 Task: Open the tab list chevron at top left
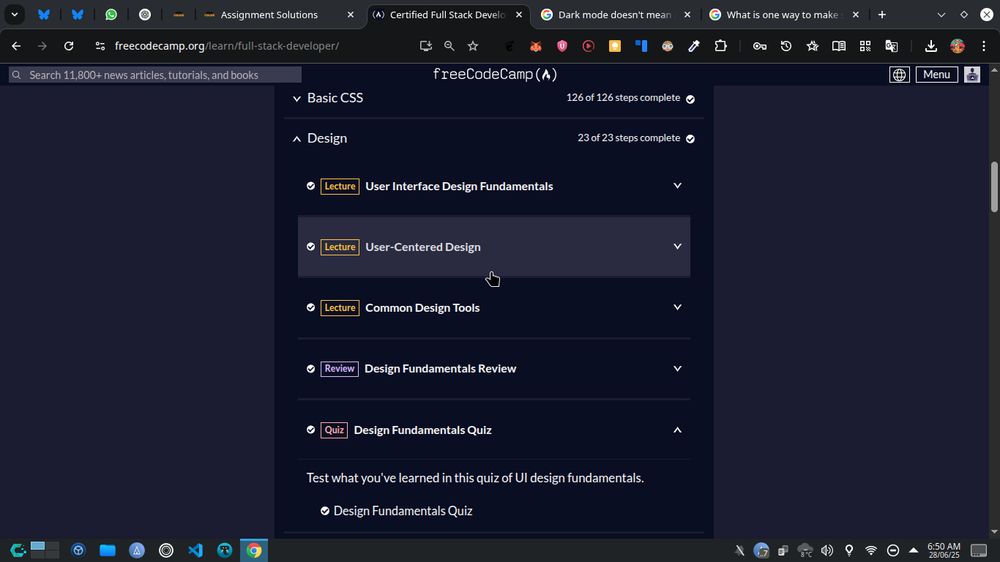click(14, 14)
